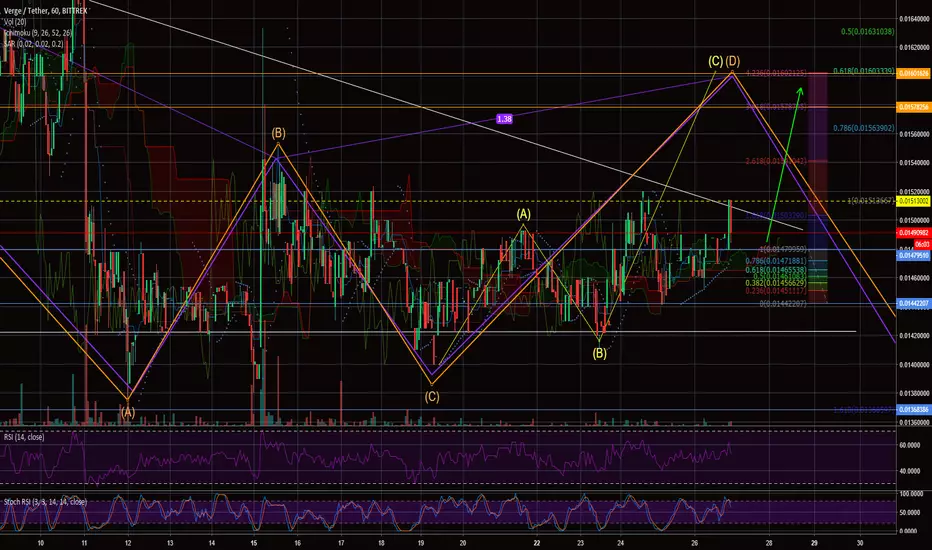Click date 26 on the time axis

[x=694, y=543]
